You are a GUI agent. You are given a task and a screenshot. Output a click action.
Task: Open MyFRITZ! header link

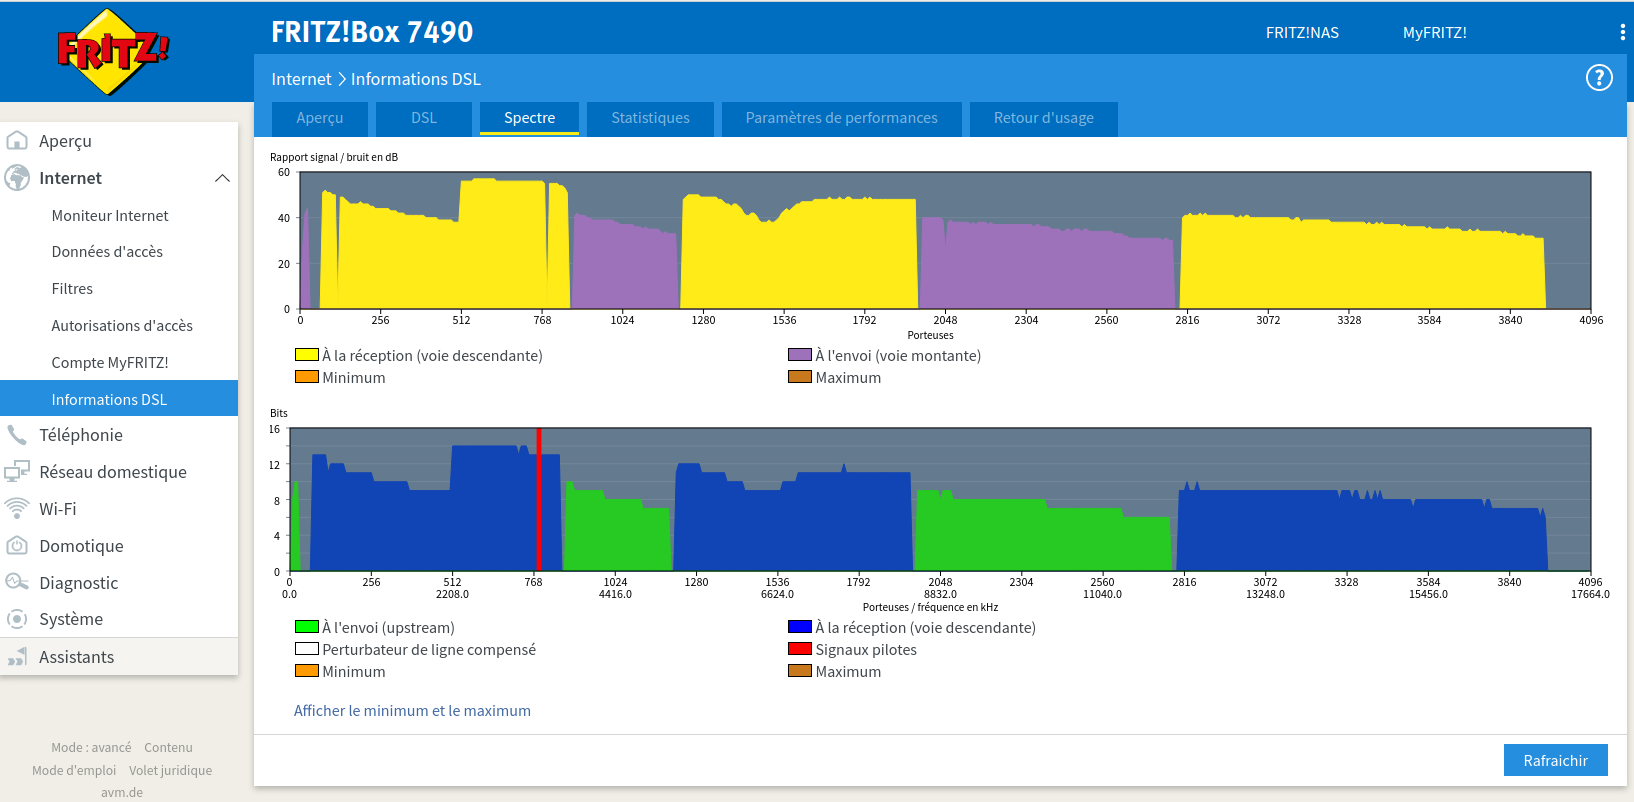point(1434,32)
